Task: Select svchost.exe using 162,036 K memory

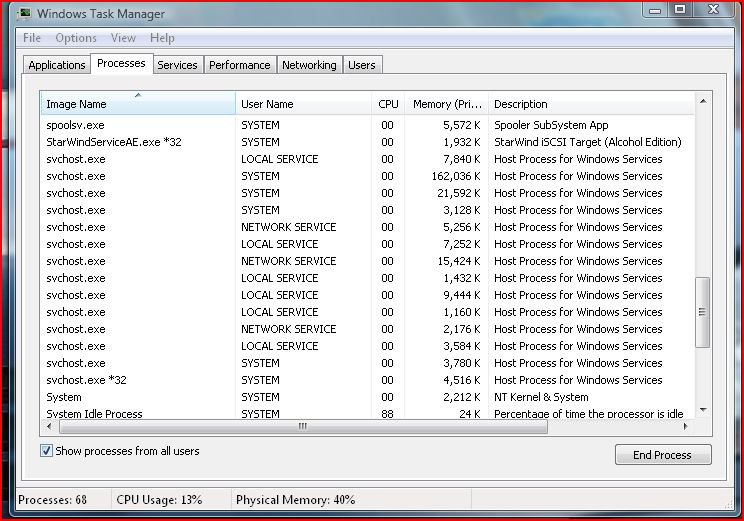Action: point(367,176)
